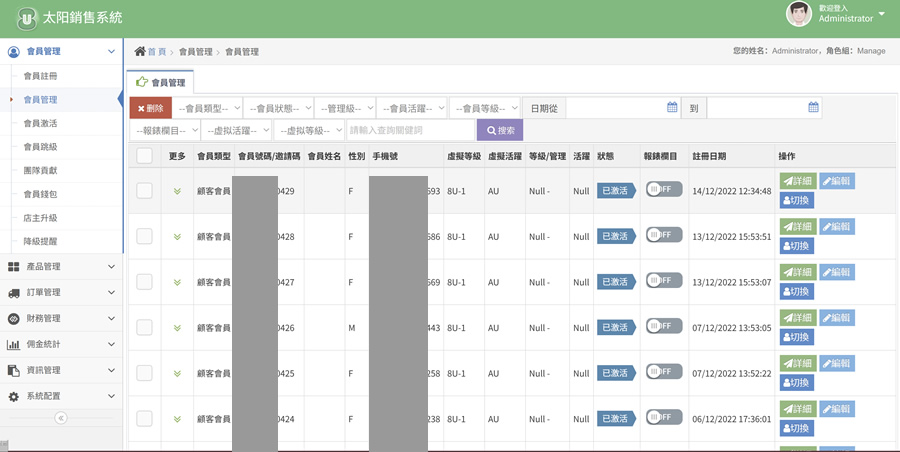This screenshot has width=900, height=452.
Task: Click the 已激活 status tag in first row
Action: (615, 191)
